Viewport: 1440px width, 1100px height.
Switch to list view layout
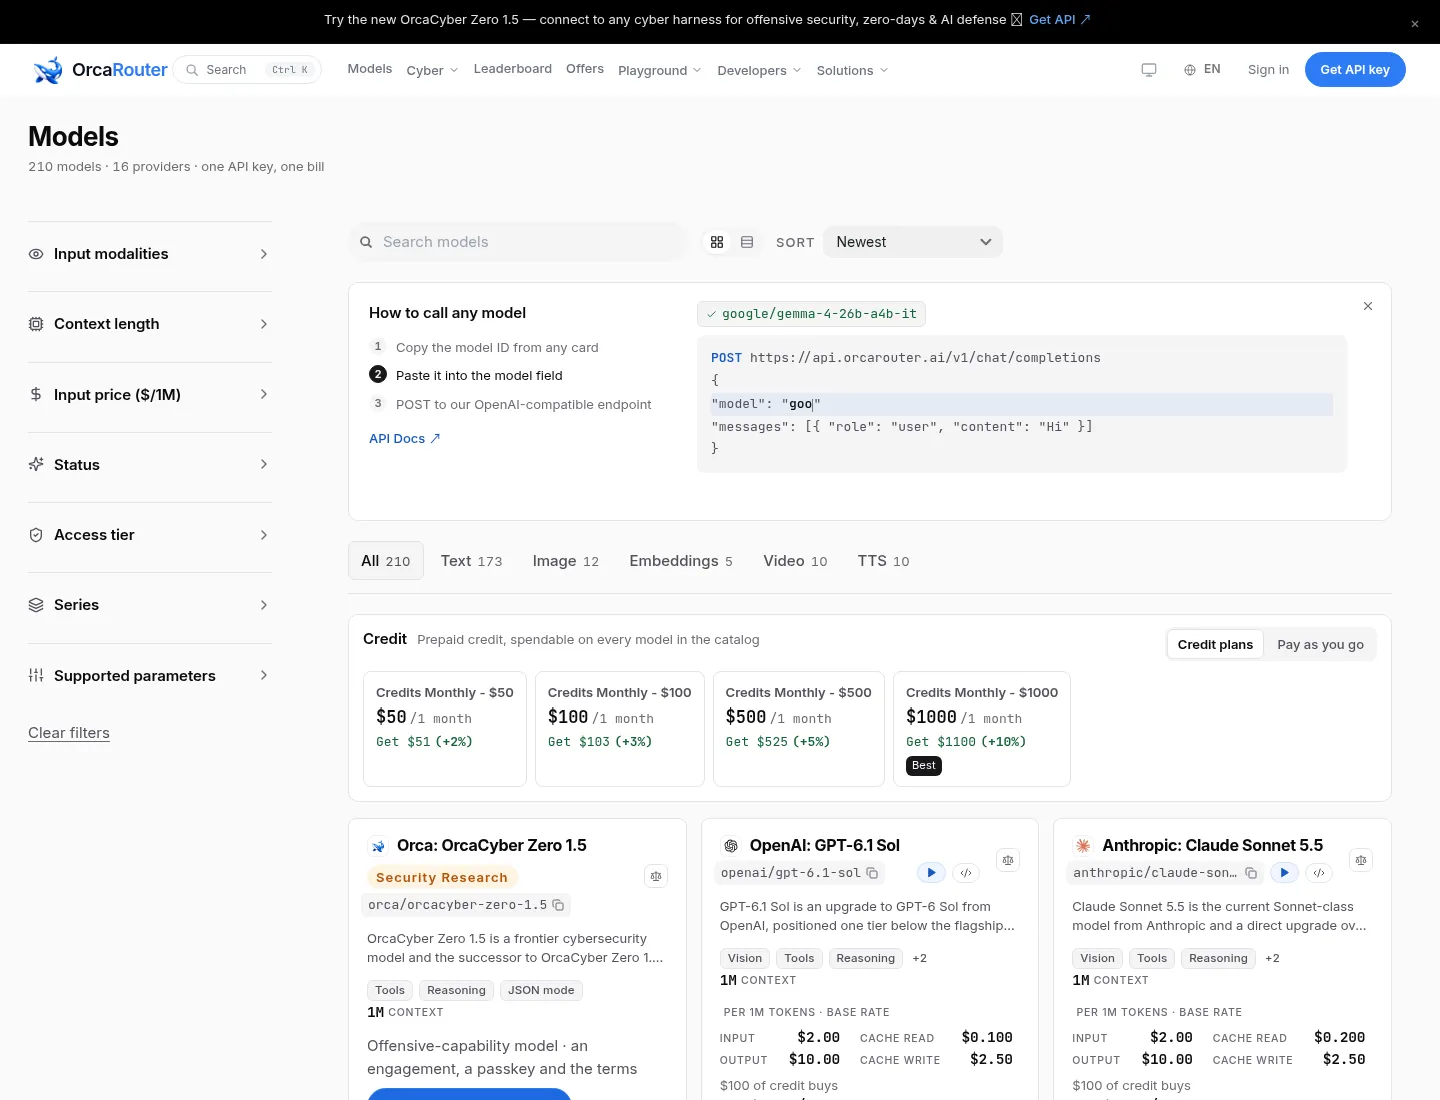[747, 242]
